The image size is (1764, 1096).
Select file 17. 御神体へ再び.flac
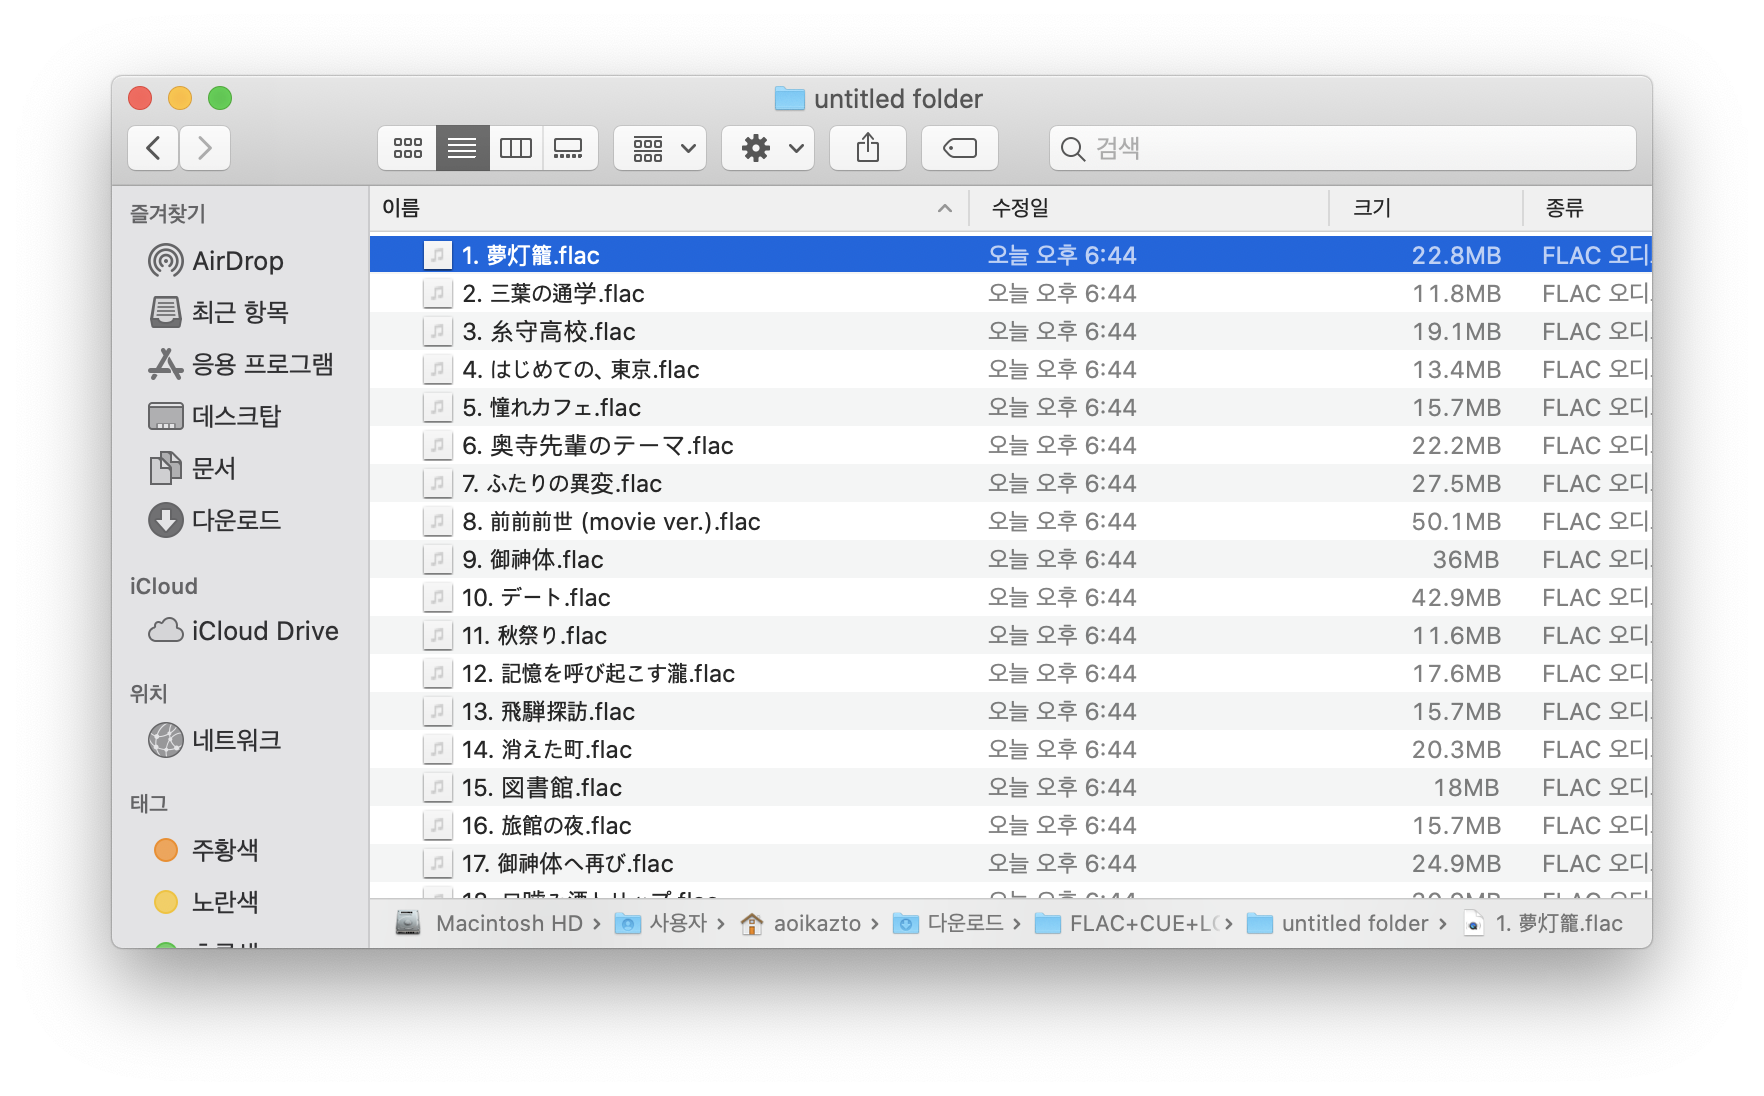pyautogui.click(x=1011, y=863)
